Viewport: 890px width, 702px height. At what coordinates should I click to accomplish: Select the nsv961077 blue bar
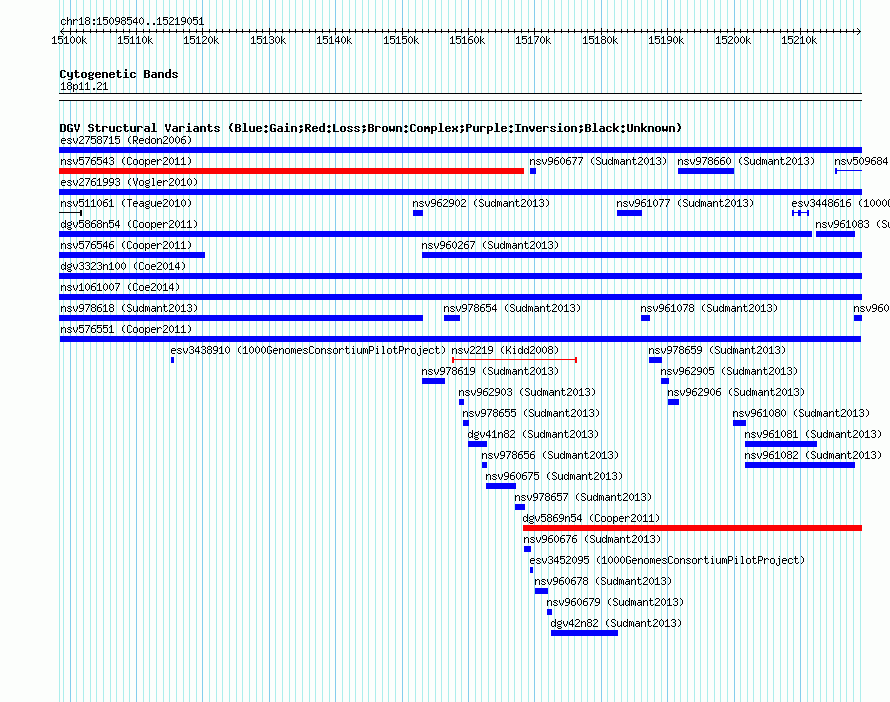(x=629, y=213)
